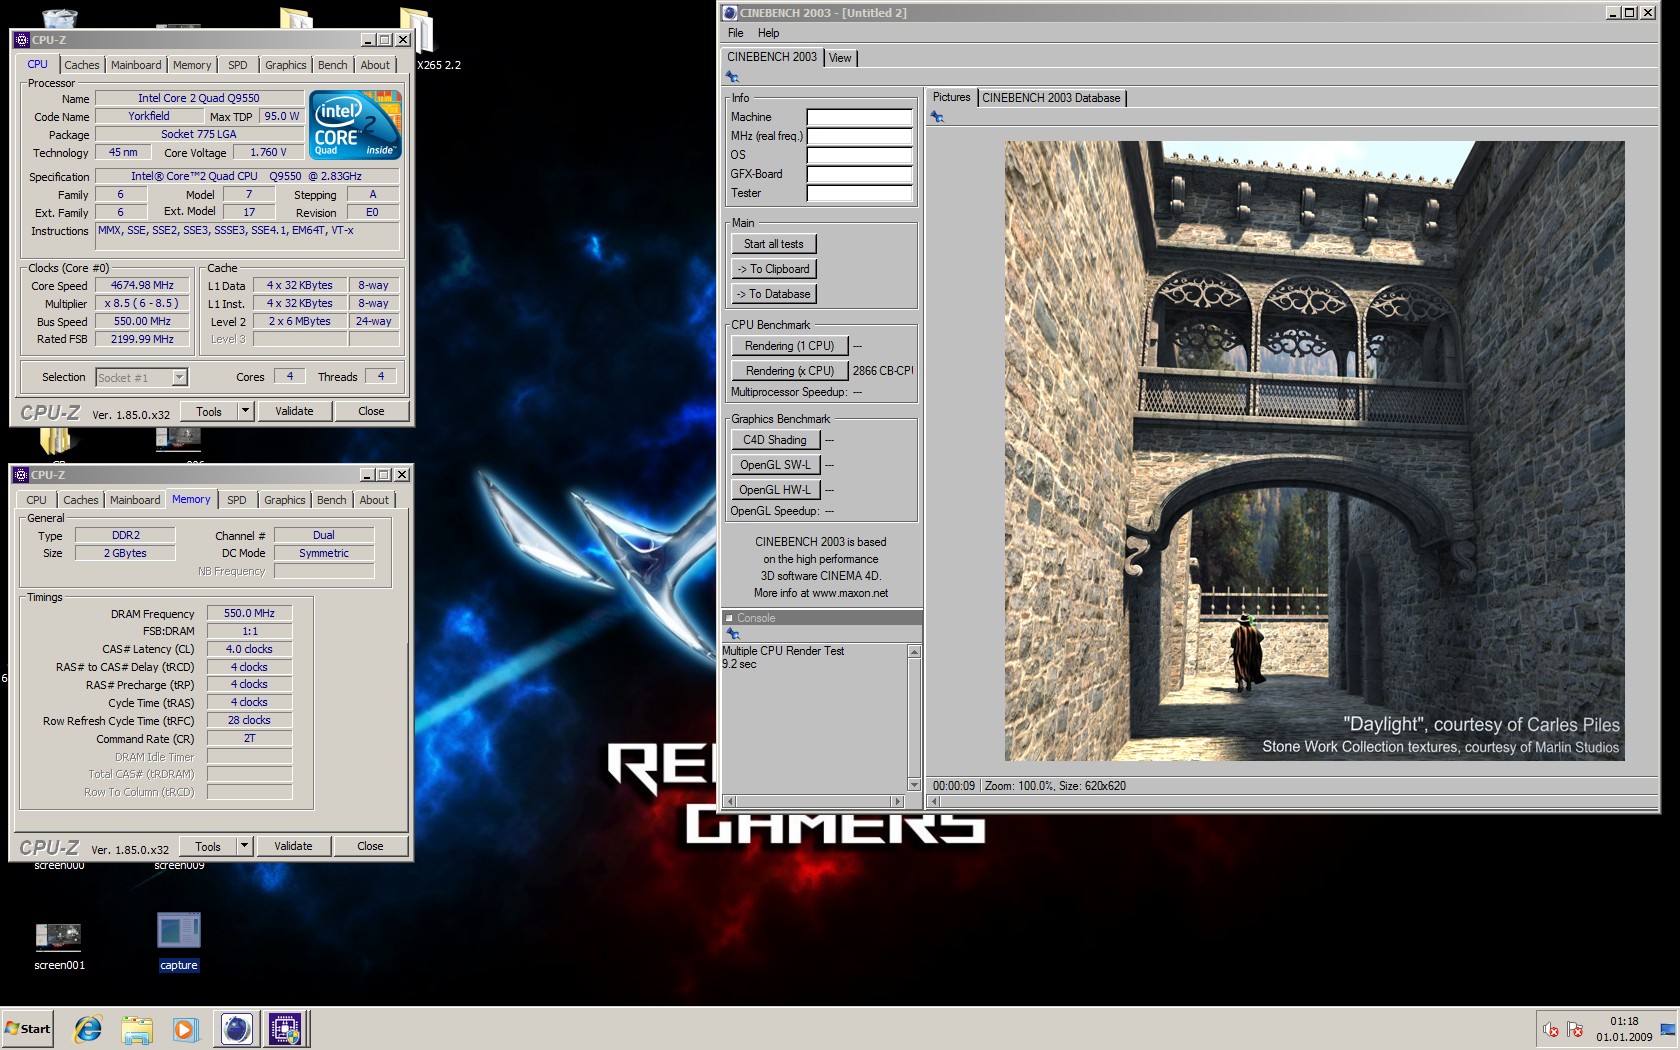Viewport: 1680px width, 1050px height.
Task: Open SPD tab in bottom CPU-Z
Action: 236,500
